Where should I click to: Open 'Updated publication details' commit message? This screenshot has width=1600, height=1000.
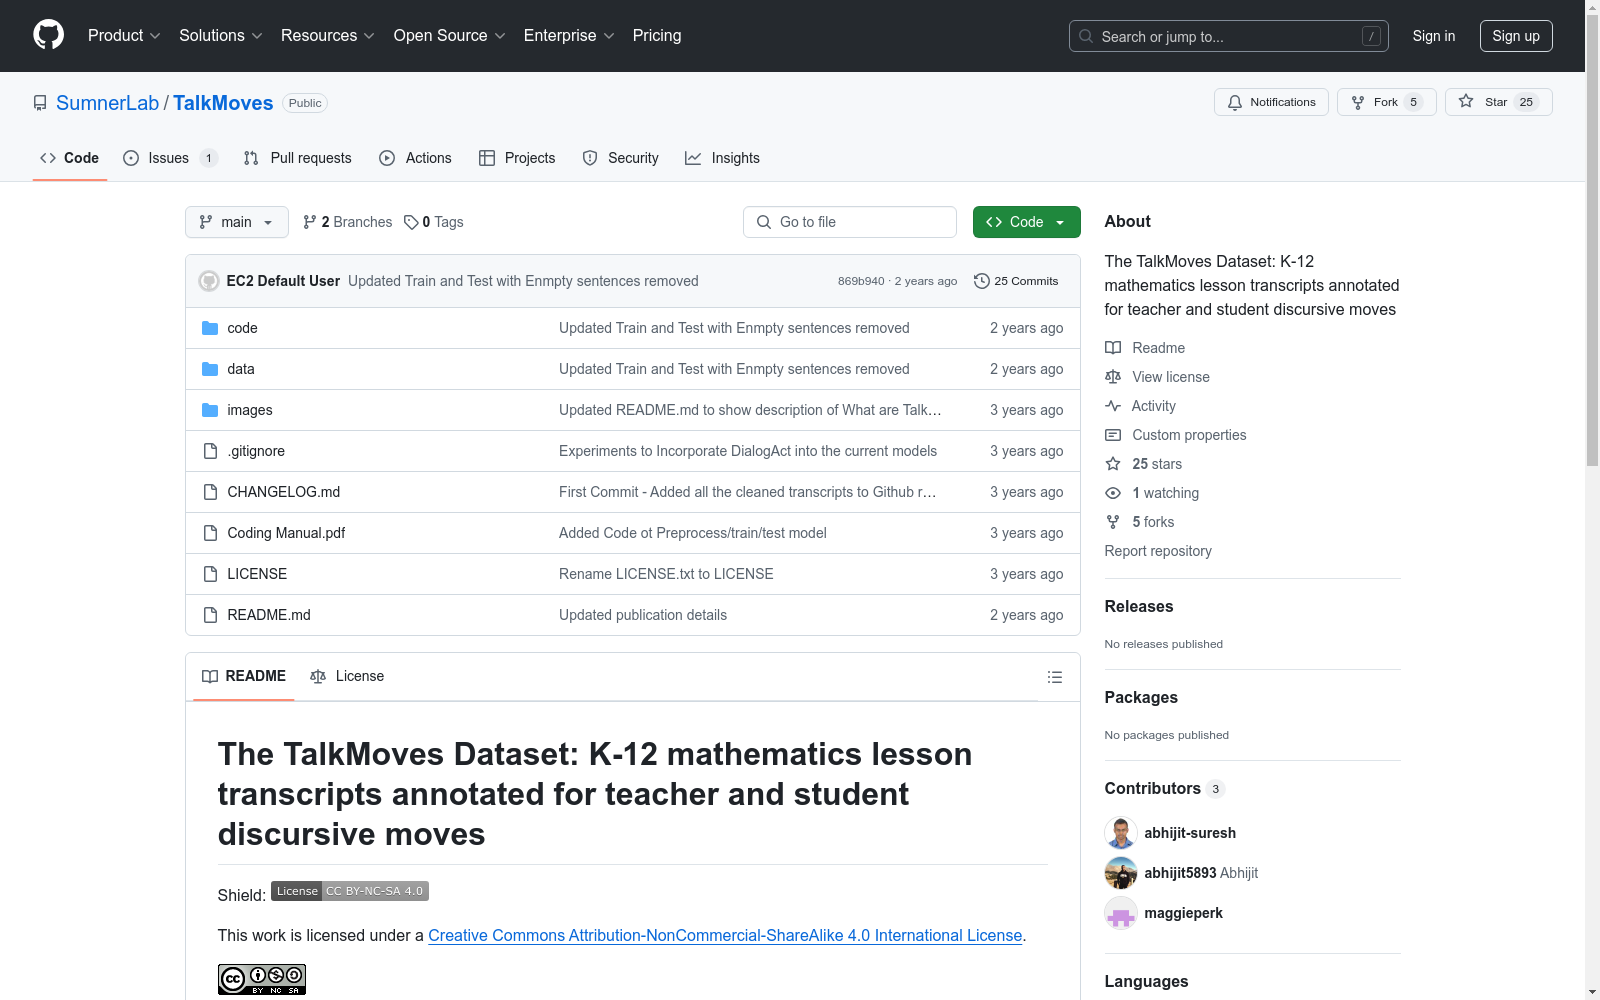[x=643, y=615]
